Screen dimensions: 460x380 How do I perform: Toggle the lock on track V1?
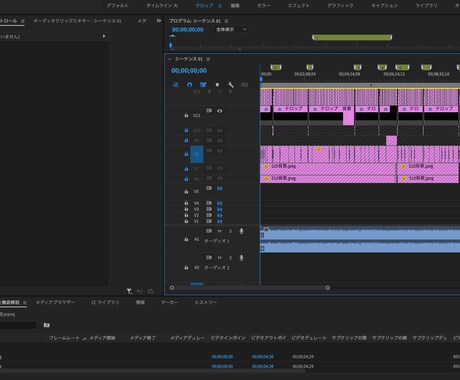pos(186,221)
